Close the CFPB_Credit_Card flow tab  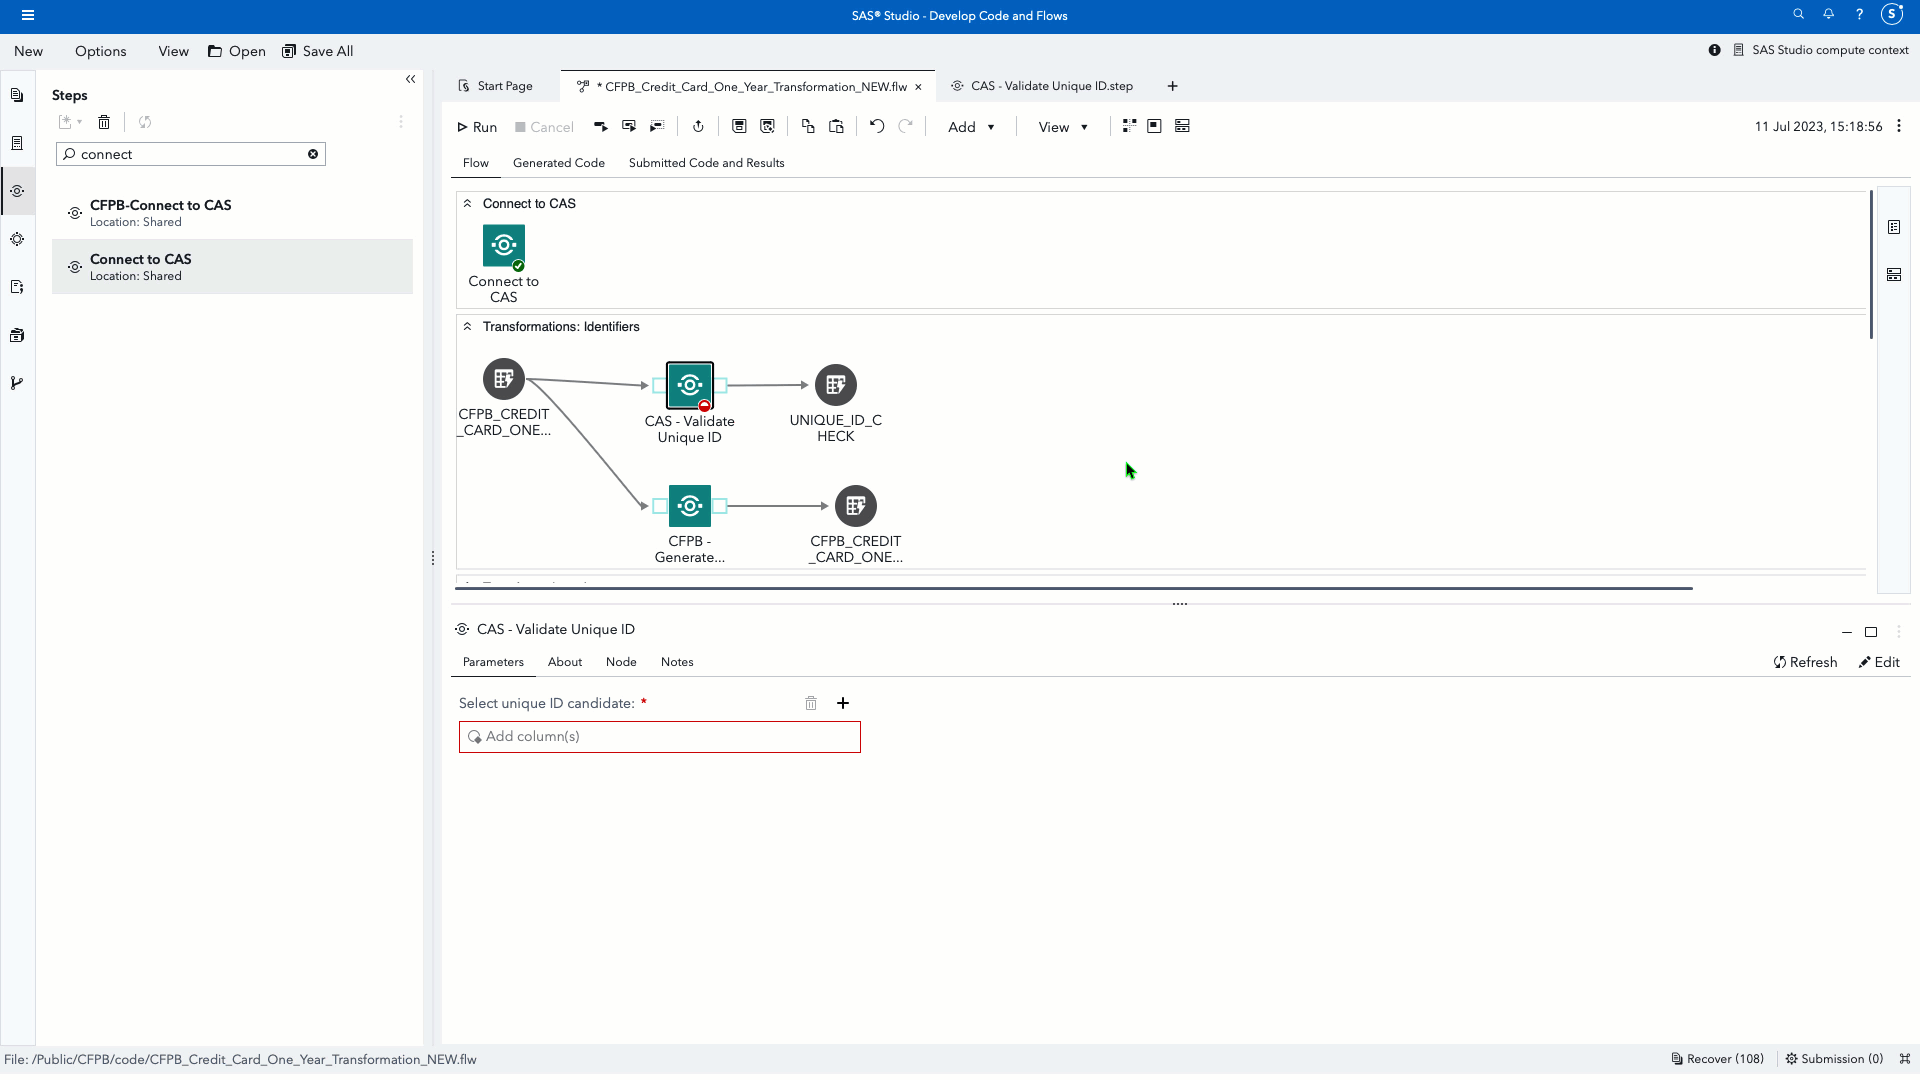pos(918,87)
